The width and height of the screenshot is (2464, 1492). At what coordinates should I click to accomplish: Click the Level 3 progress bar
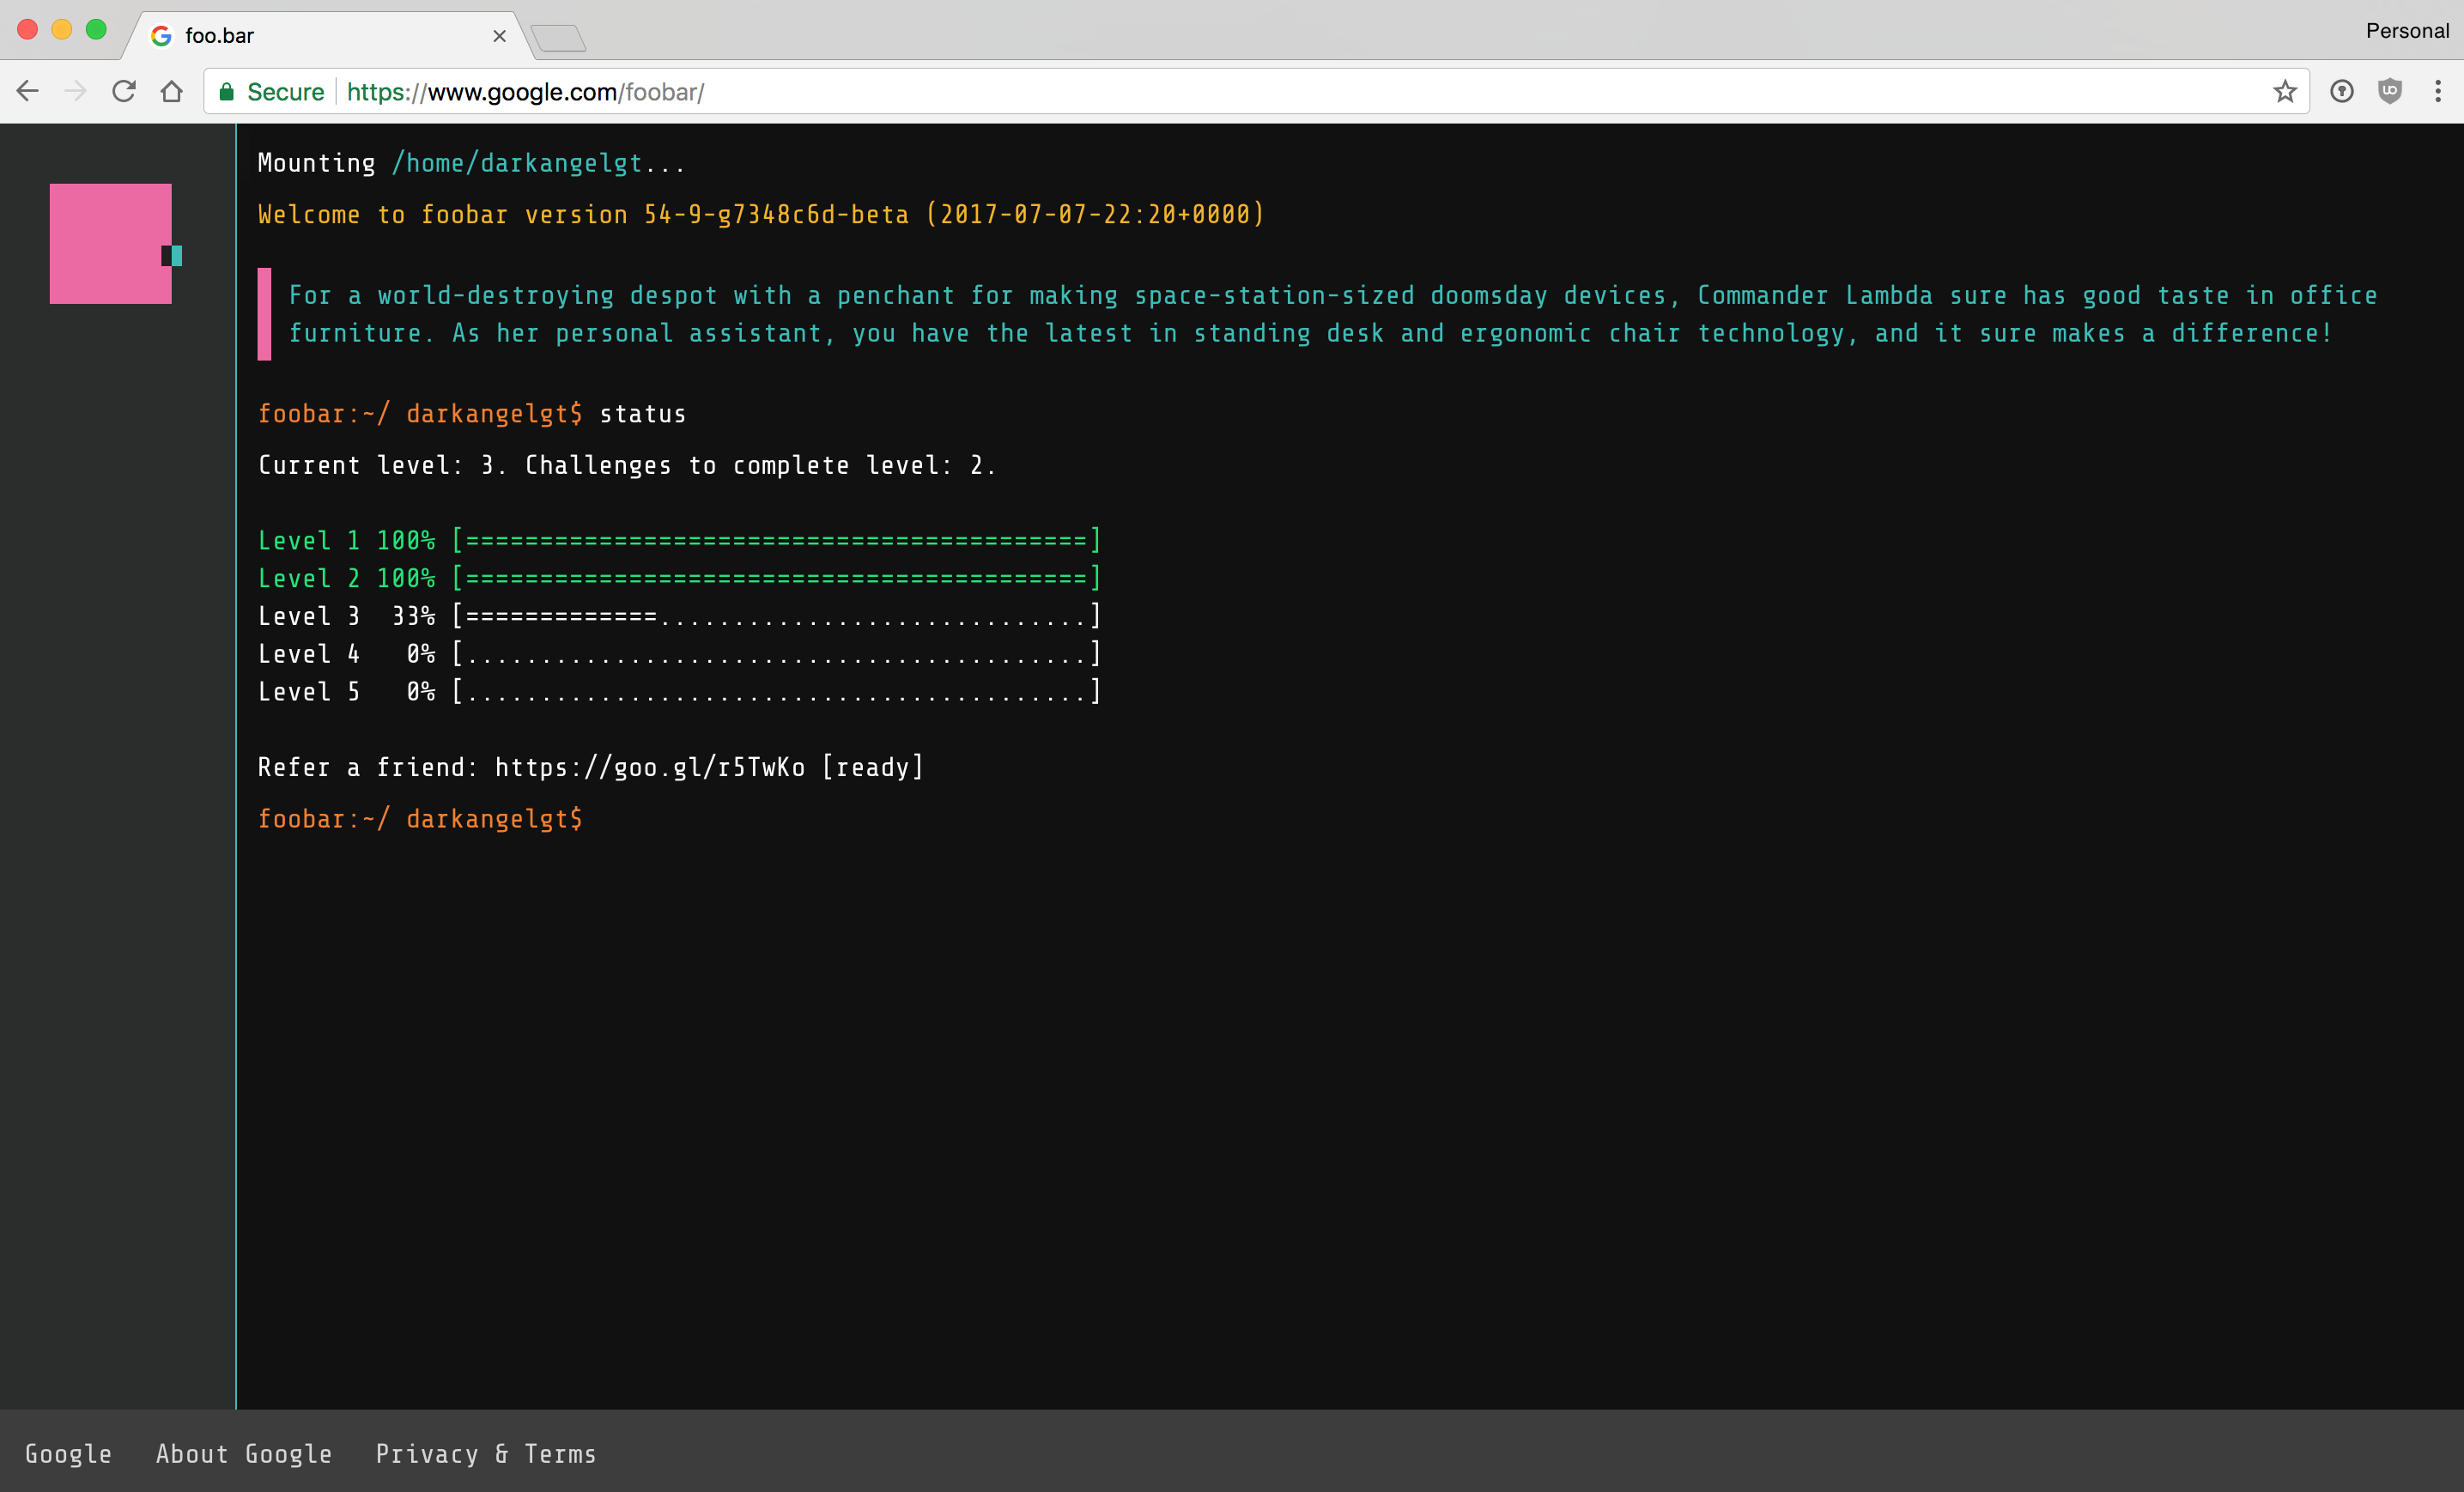[776, 616]
